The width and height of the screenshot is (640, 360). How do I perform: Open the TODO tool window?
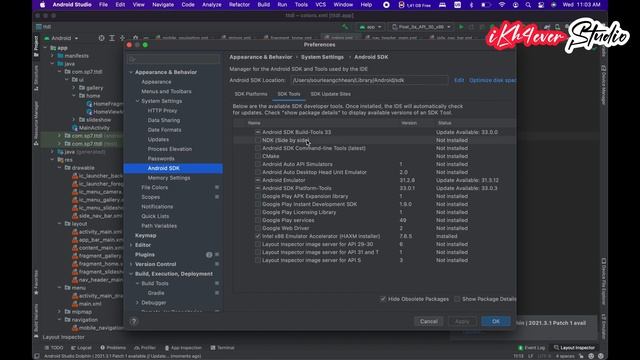54,348
